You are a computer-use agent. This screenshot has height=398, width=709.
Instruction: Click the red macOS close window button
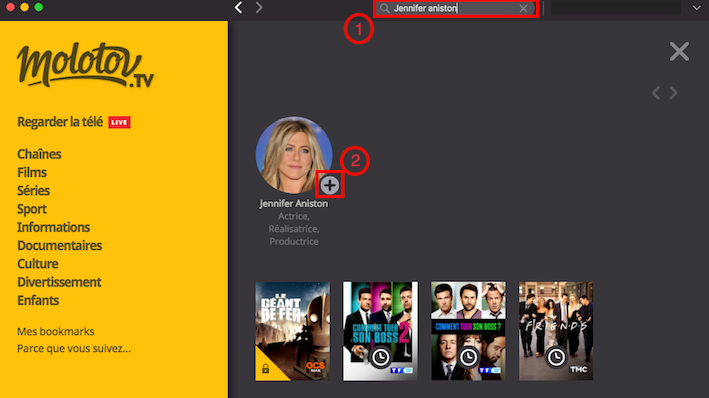pos(10,7)
